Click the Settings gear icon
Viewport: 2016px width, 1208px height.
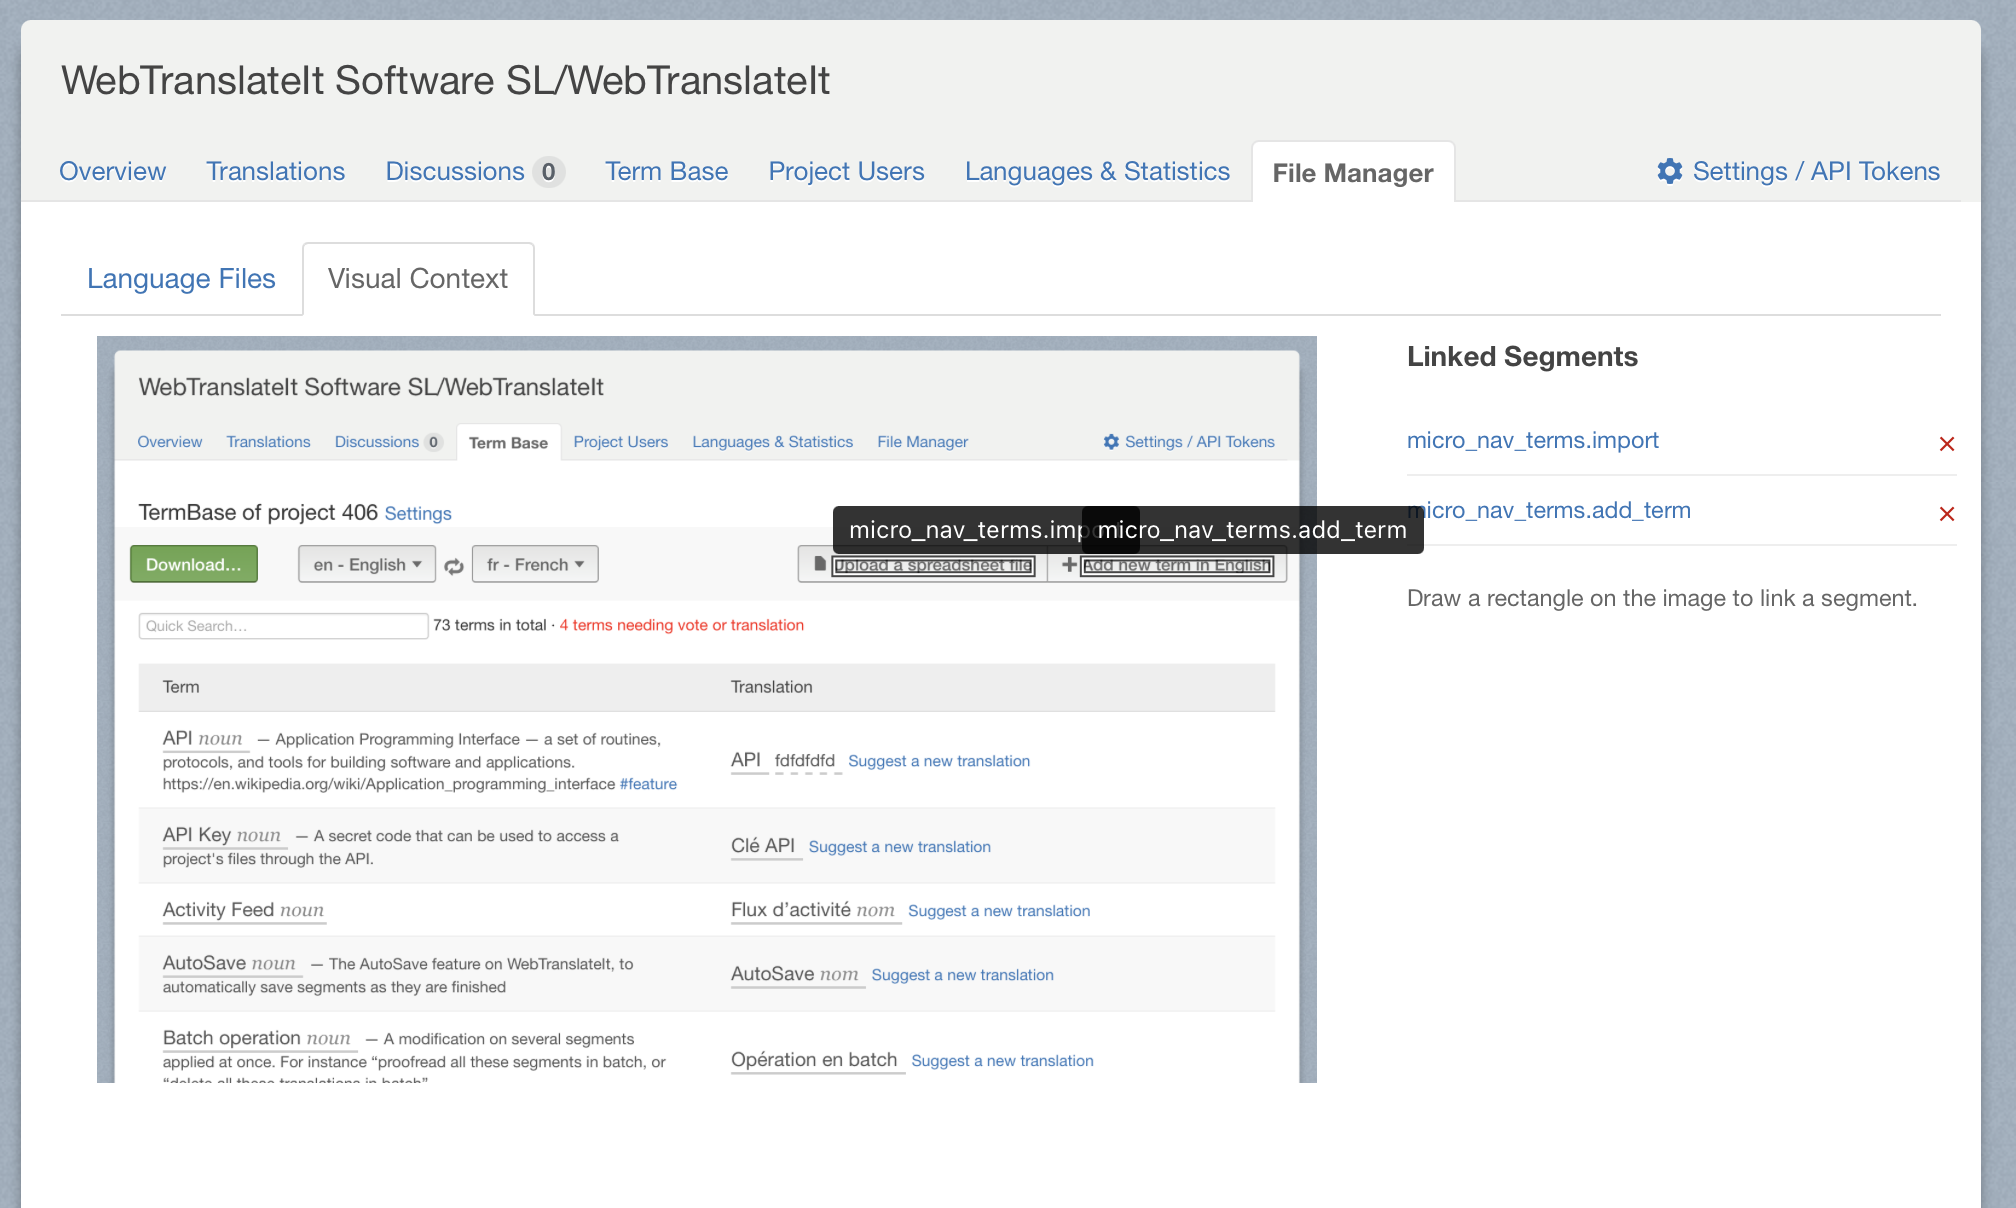pyautogui.click(x=1669, y=171)
